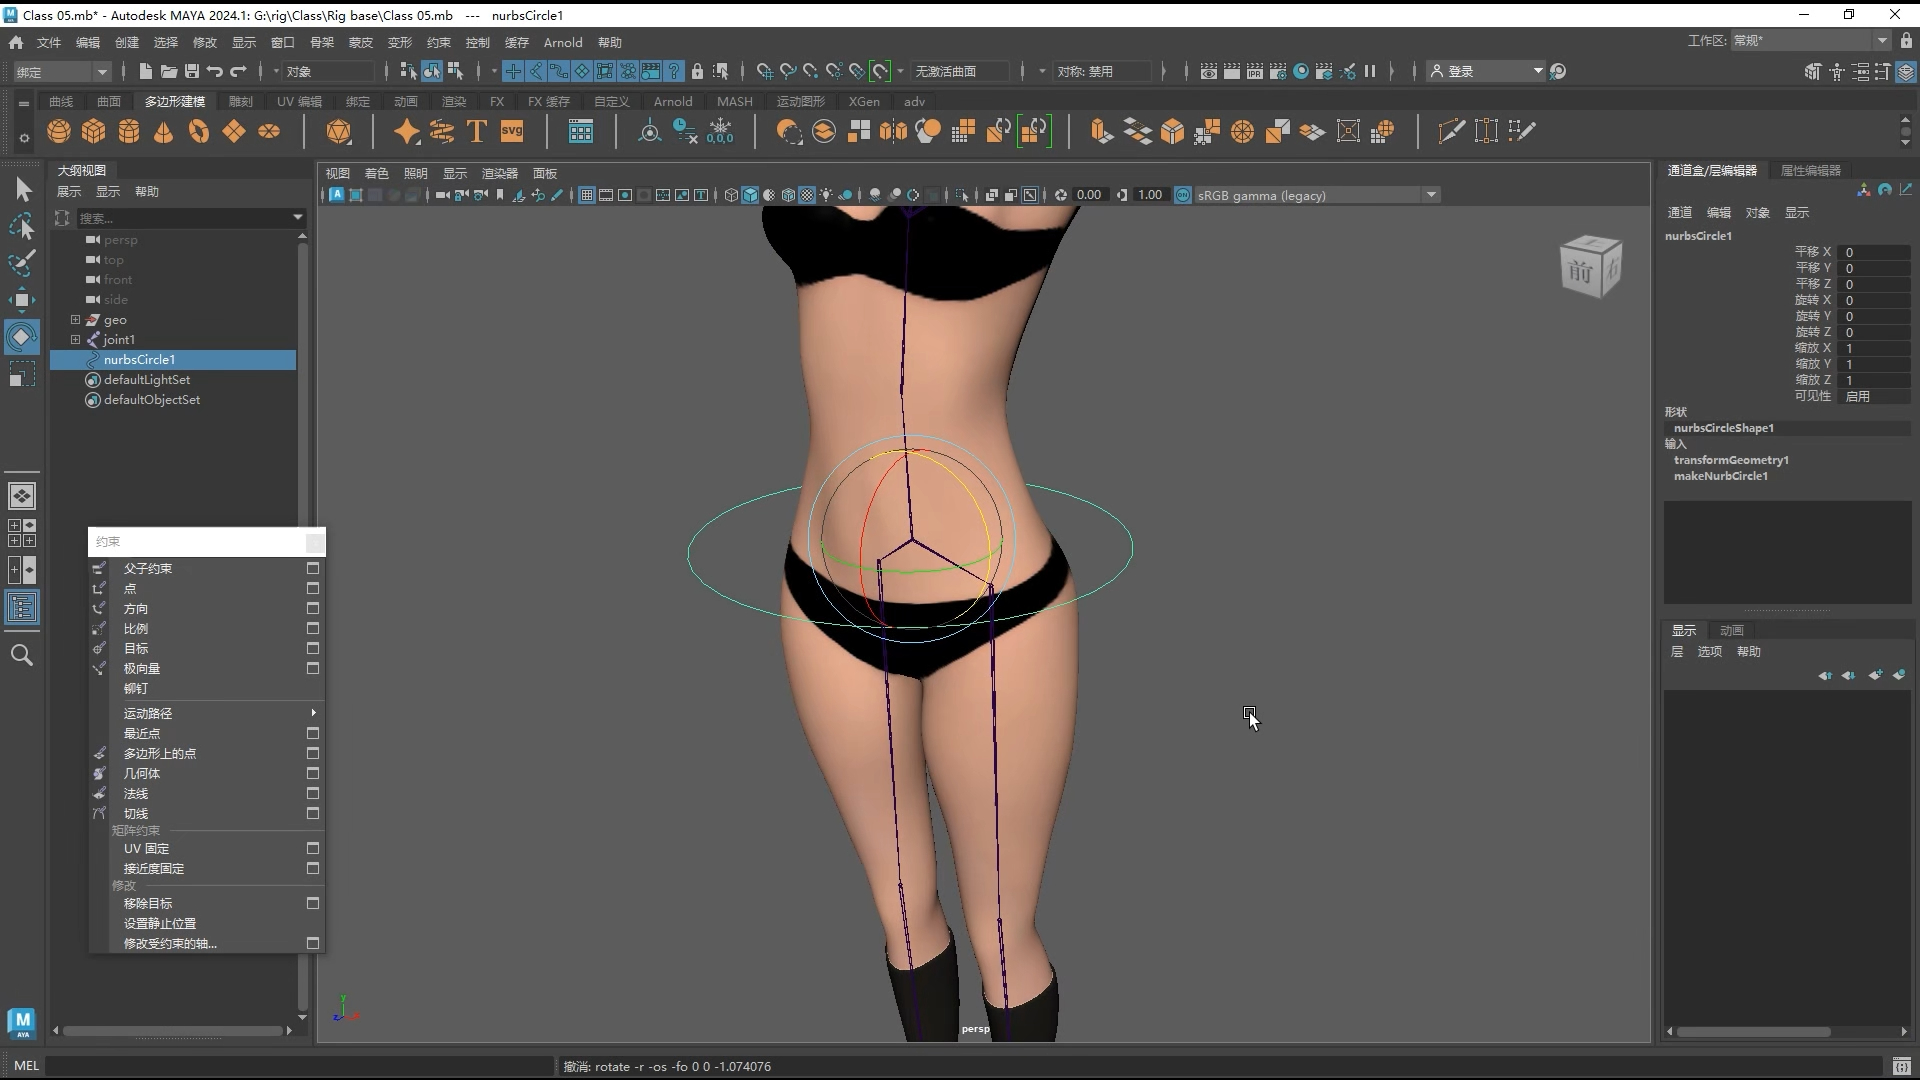This screenshot has height=1080, width=1920.
Task: Click the outliner search magnifier icon
Action: click(x=22, y=655)
